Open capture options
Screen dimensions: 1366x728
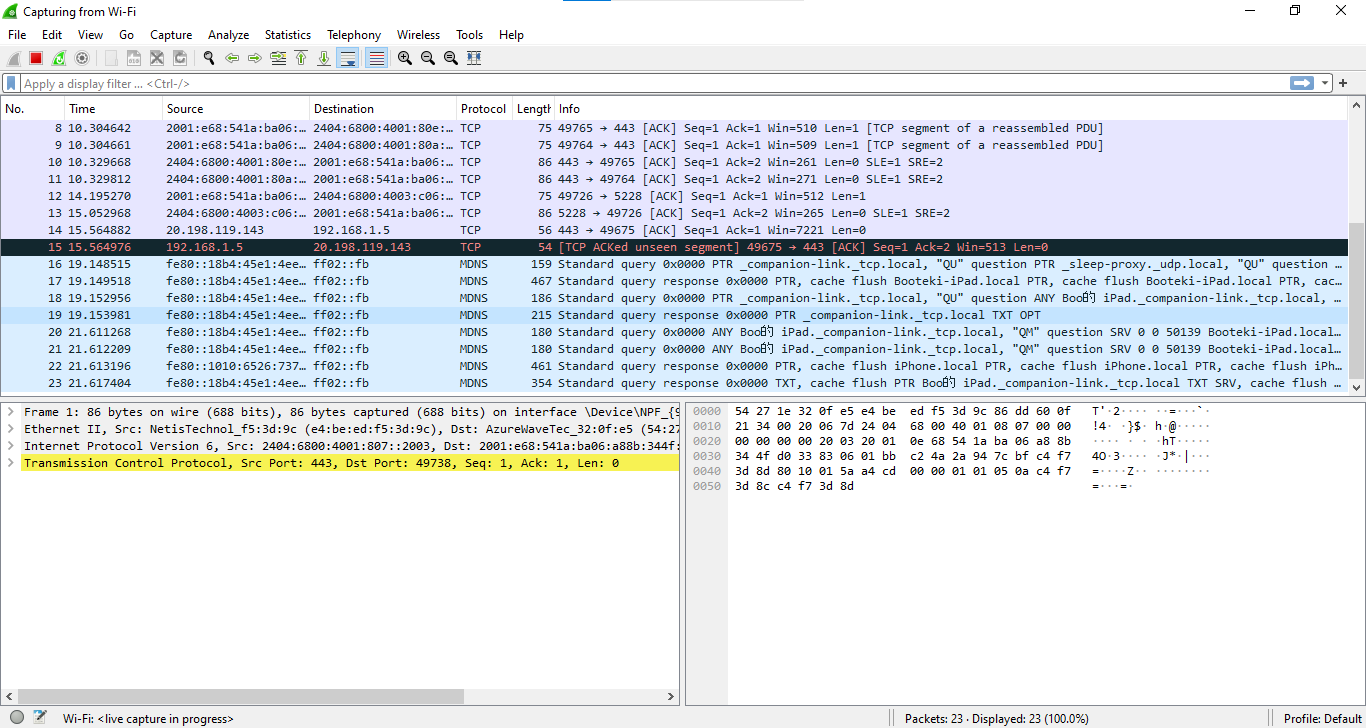tap(83, 57)
